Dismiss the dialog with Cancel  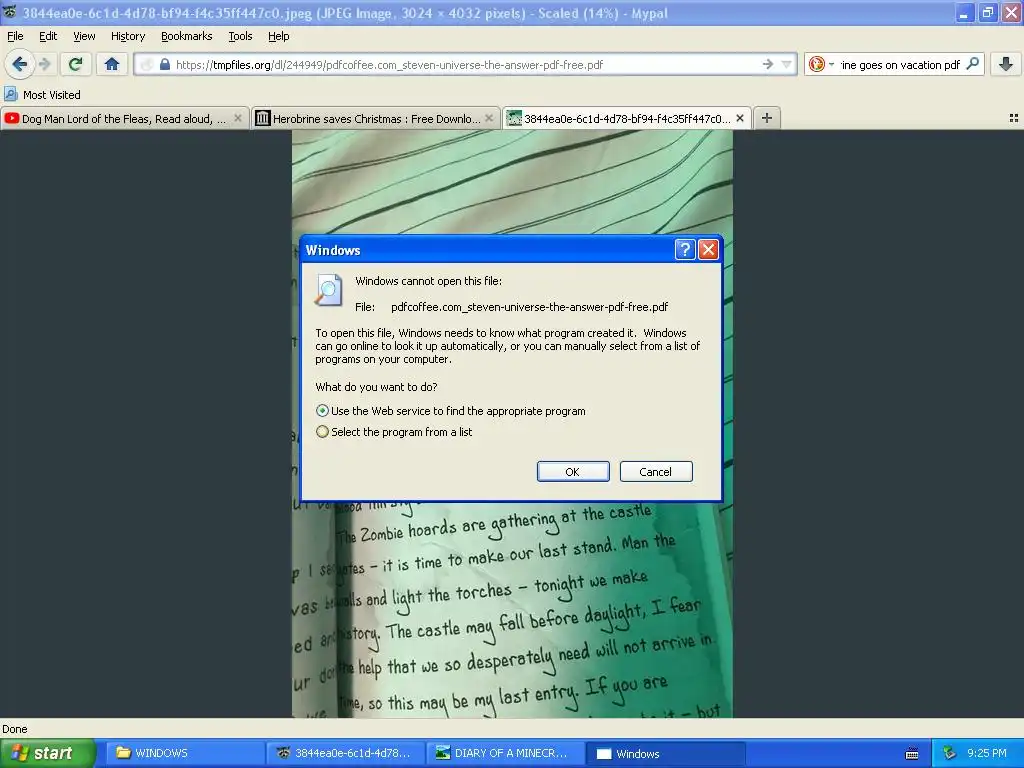tap(656, 472)
